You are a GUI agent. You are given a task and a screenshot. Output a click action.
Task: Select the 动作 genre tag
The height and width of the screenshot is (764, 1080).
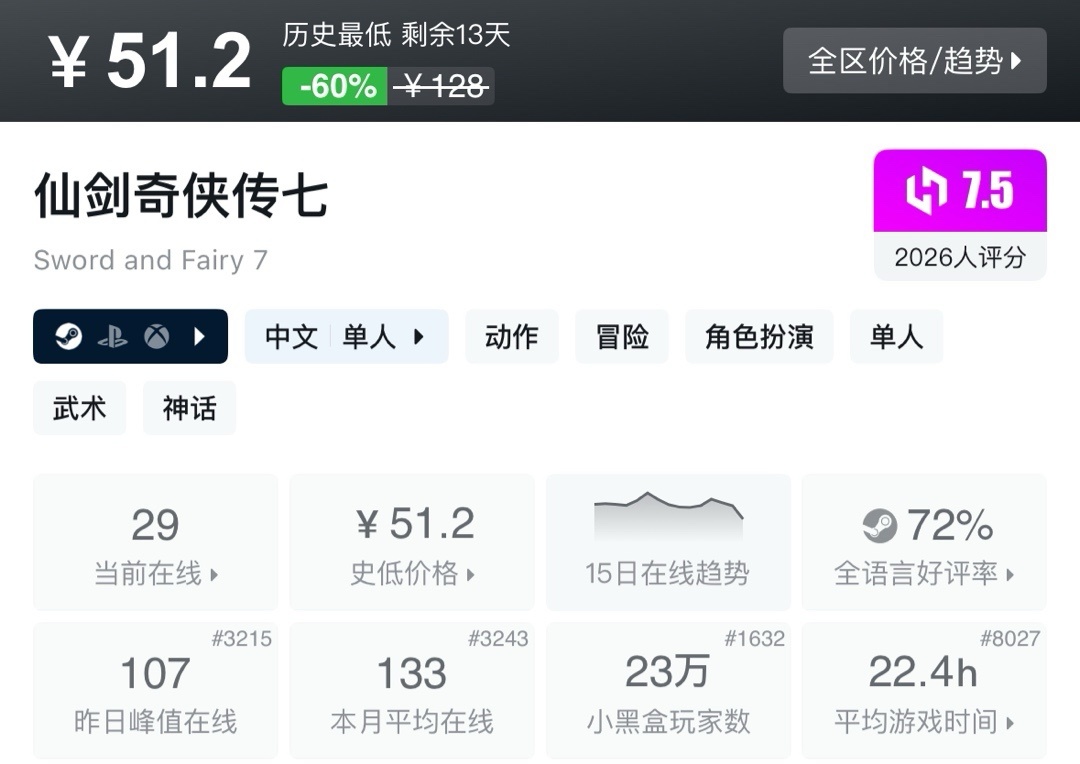pos(512,336)
